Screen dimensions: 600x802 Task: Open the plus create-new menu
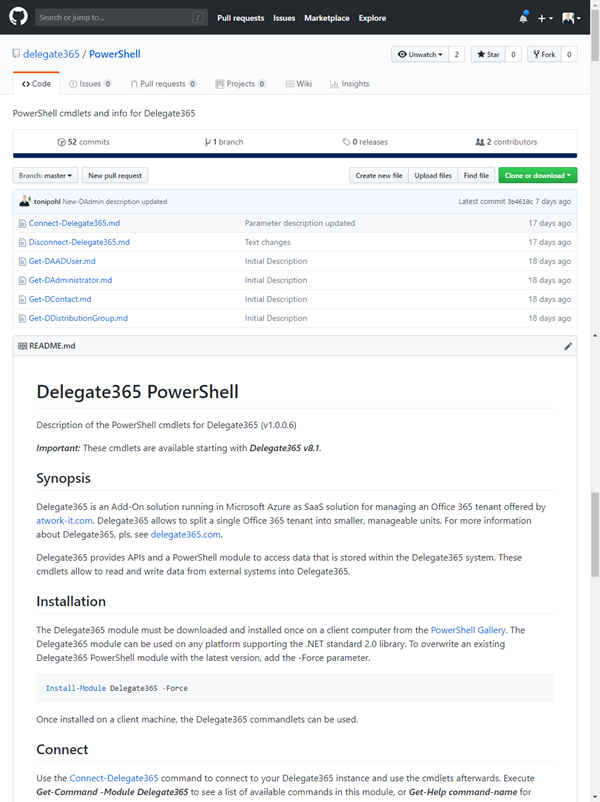coord(545,18)
